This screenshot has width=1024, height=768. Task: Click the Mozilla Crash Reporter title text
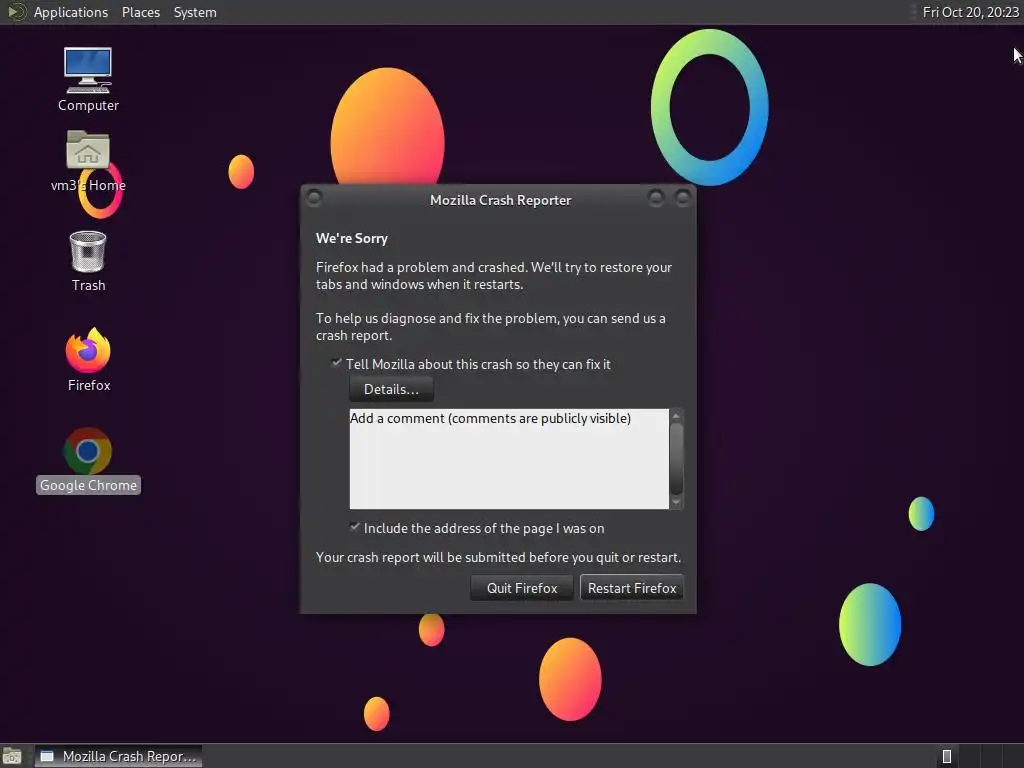[x=500, y=200]
